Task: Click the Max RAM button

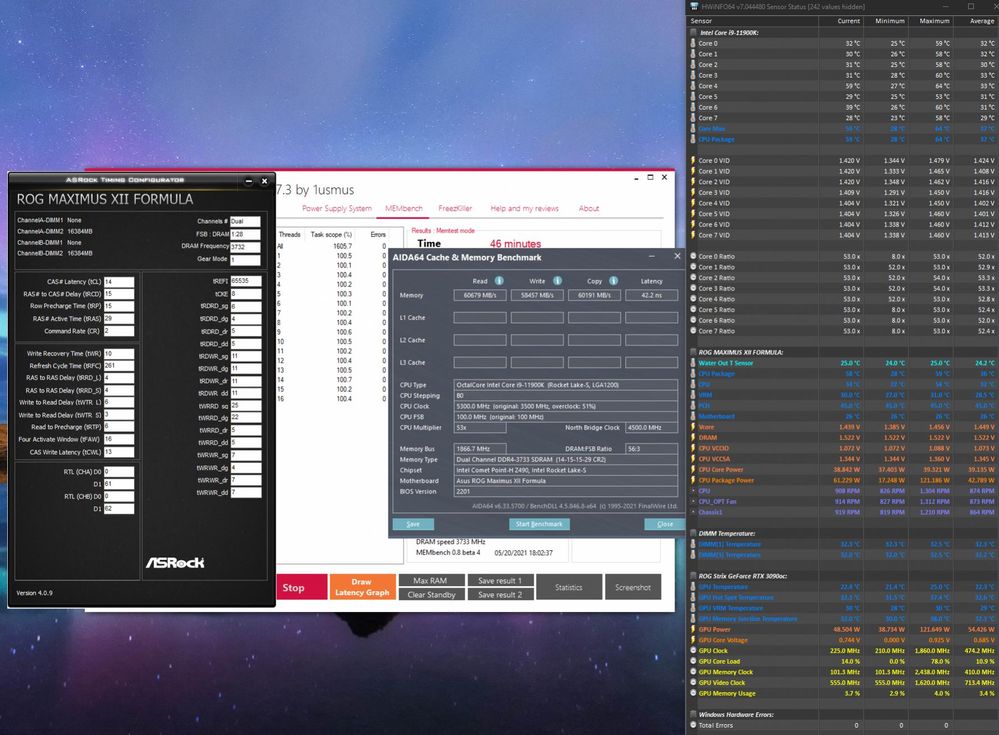Action: click(431, 580)
